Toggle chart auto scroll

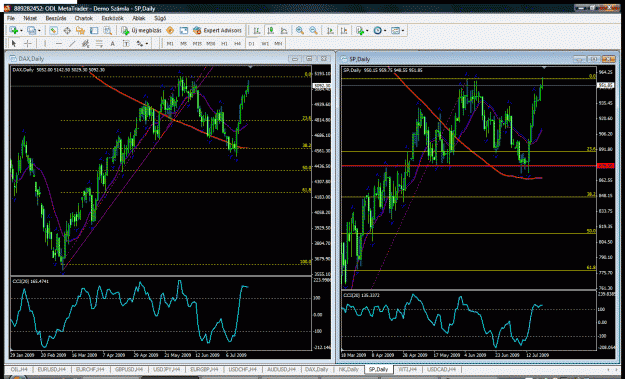click(x=330, y=30)
